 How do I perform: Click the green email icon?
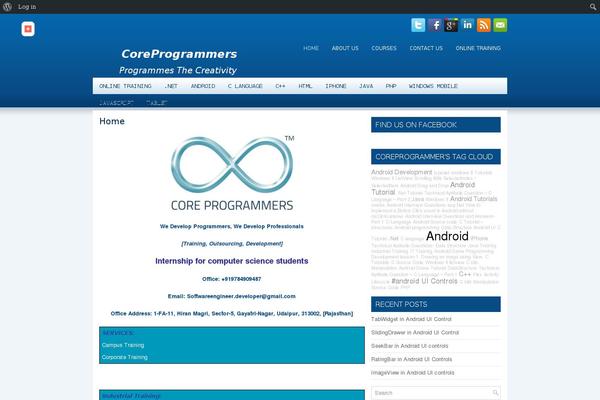(500, 25)
